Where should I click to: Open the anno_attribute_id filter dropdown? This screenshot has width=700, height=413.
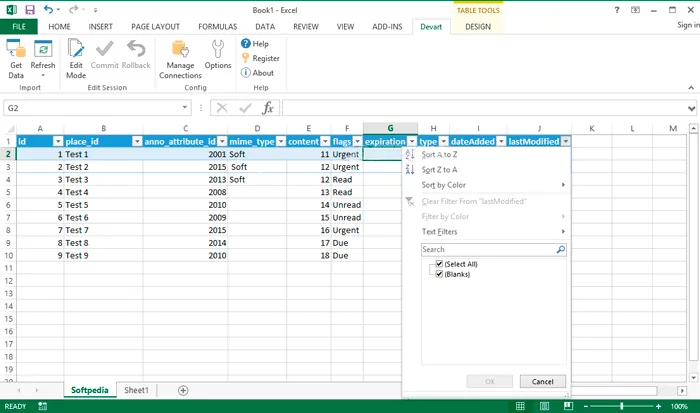point(222,142)
